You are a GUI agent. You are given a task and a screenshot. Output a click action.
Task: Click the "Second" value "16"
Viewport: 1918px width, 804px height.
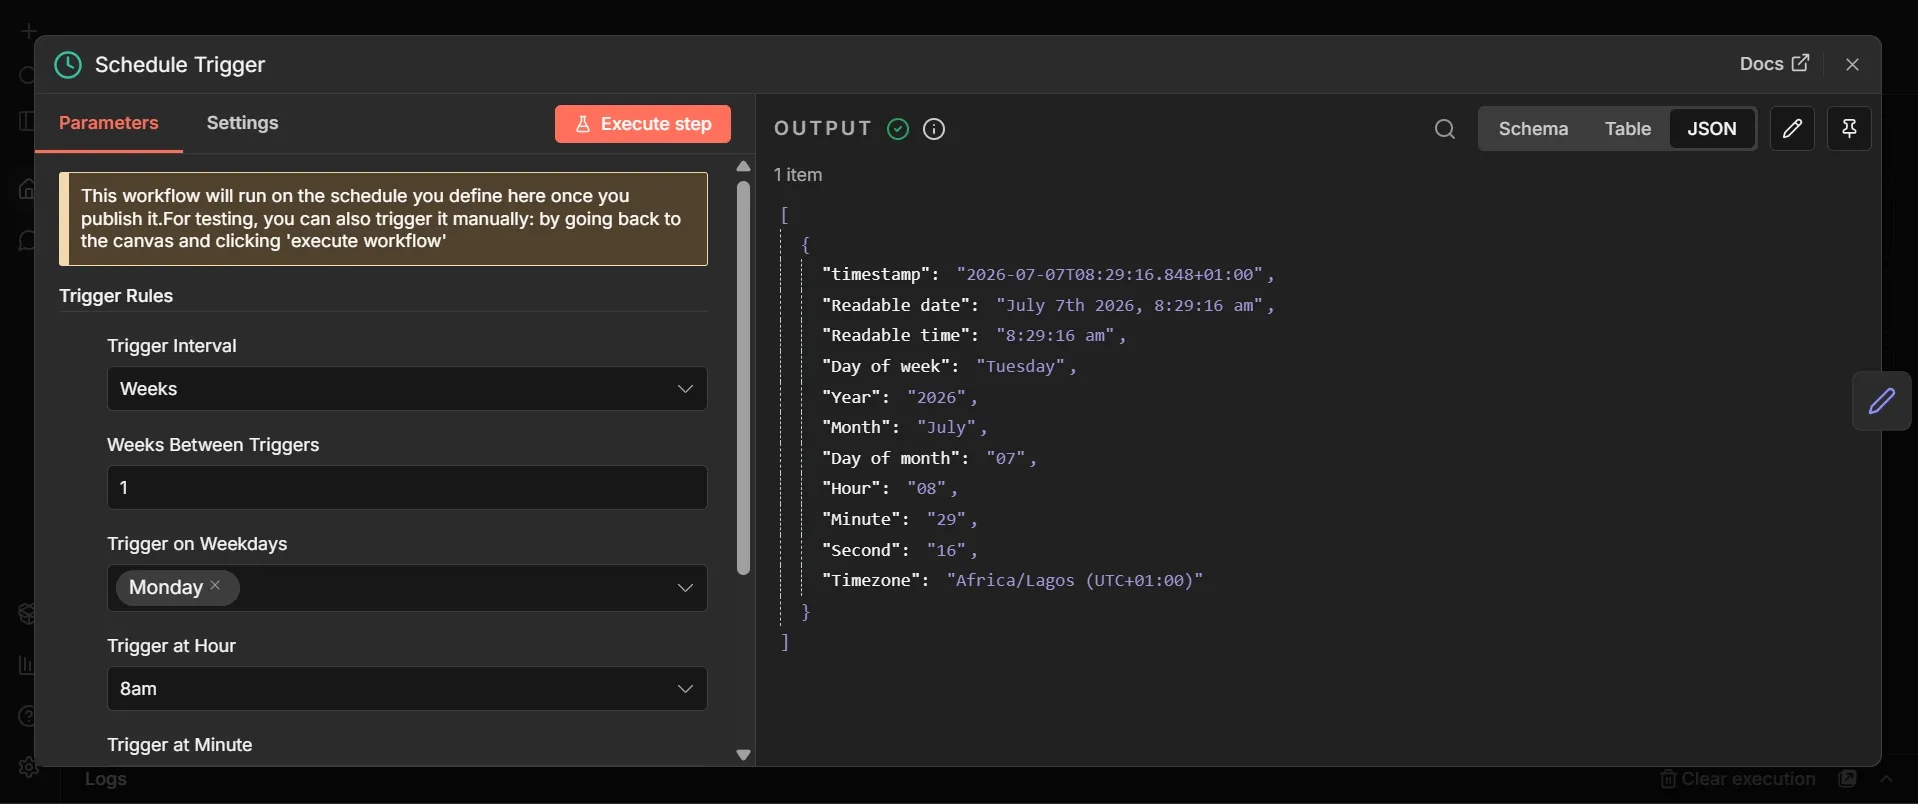tap(946, 550)
